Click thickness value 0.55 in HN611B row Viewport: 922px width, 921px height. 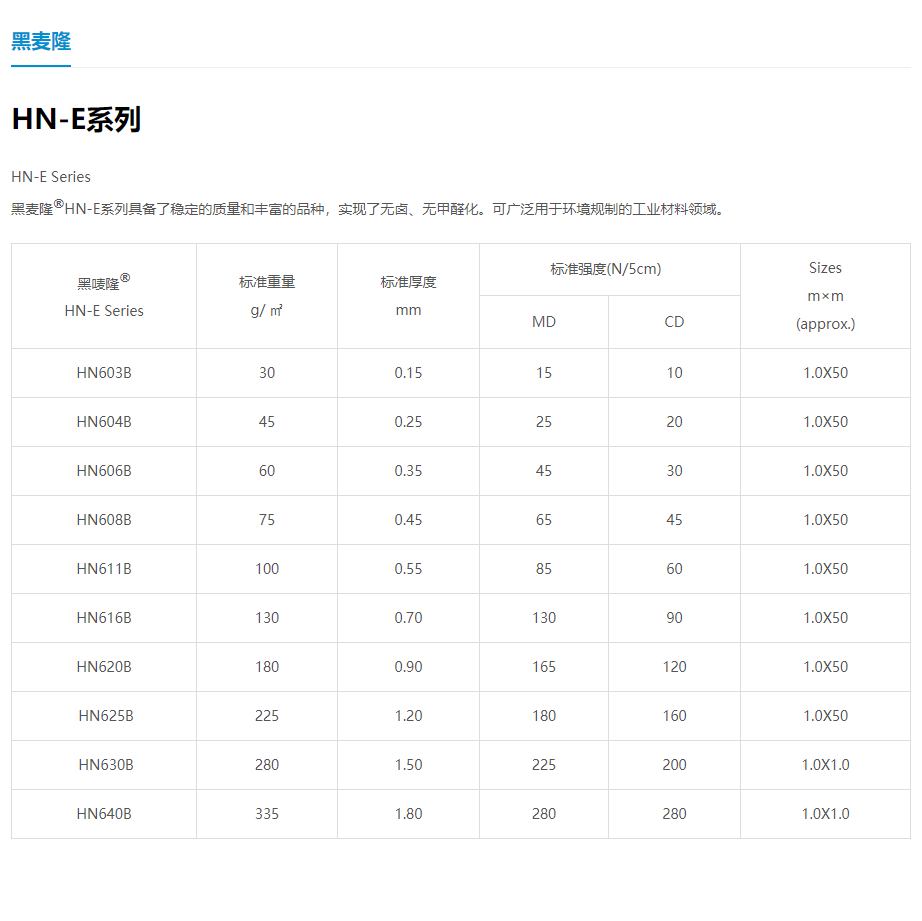click(x=409, y=569)
